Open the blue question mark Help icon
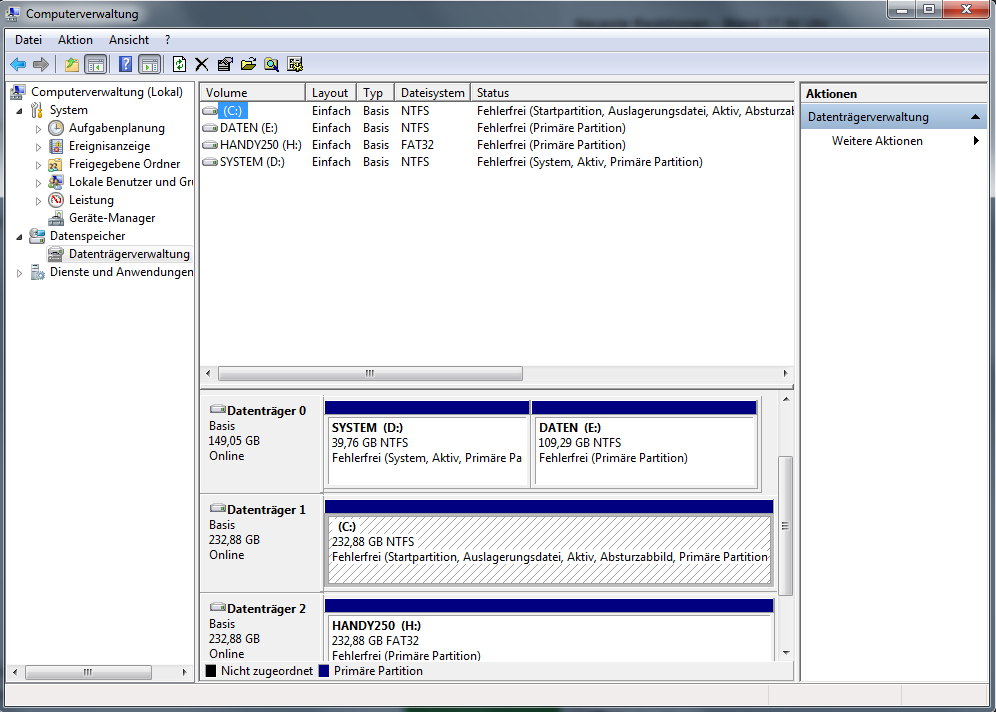Image resolution: width=996 pixels, height=712 pixels. pyautogui.click(x=126, y=64)
